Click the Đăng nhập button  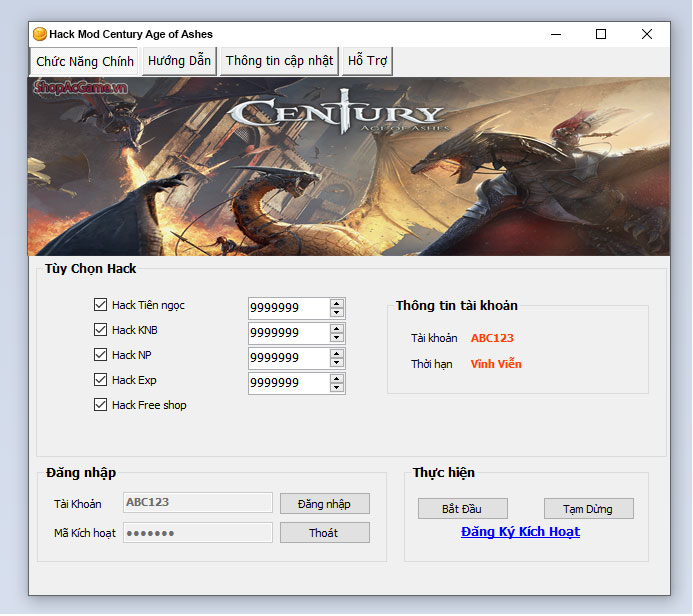[324, 504]
